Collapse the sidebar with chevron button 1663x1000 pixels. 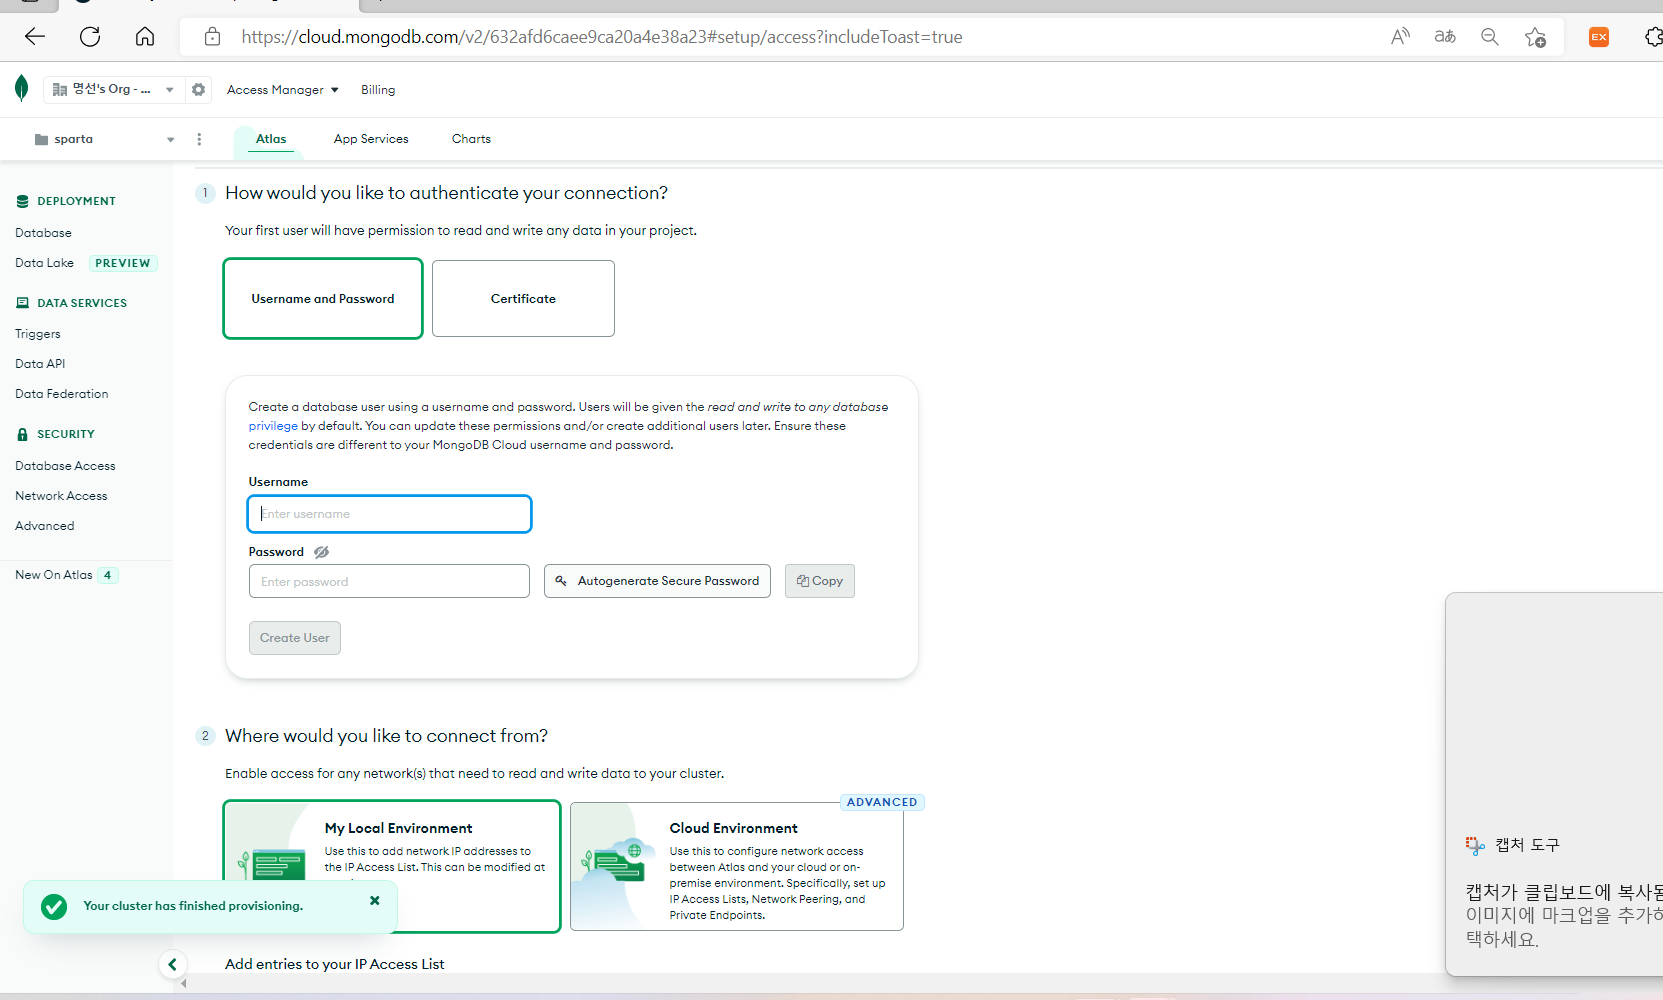(x=173, y=964)
